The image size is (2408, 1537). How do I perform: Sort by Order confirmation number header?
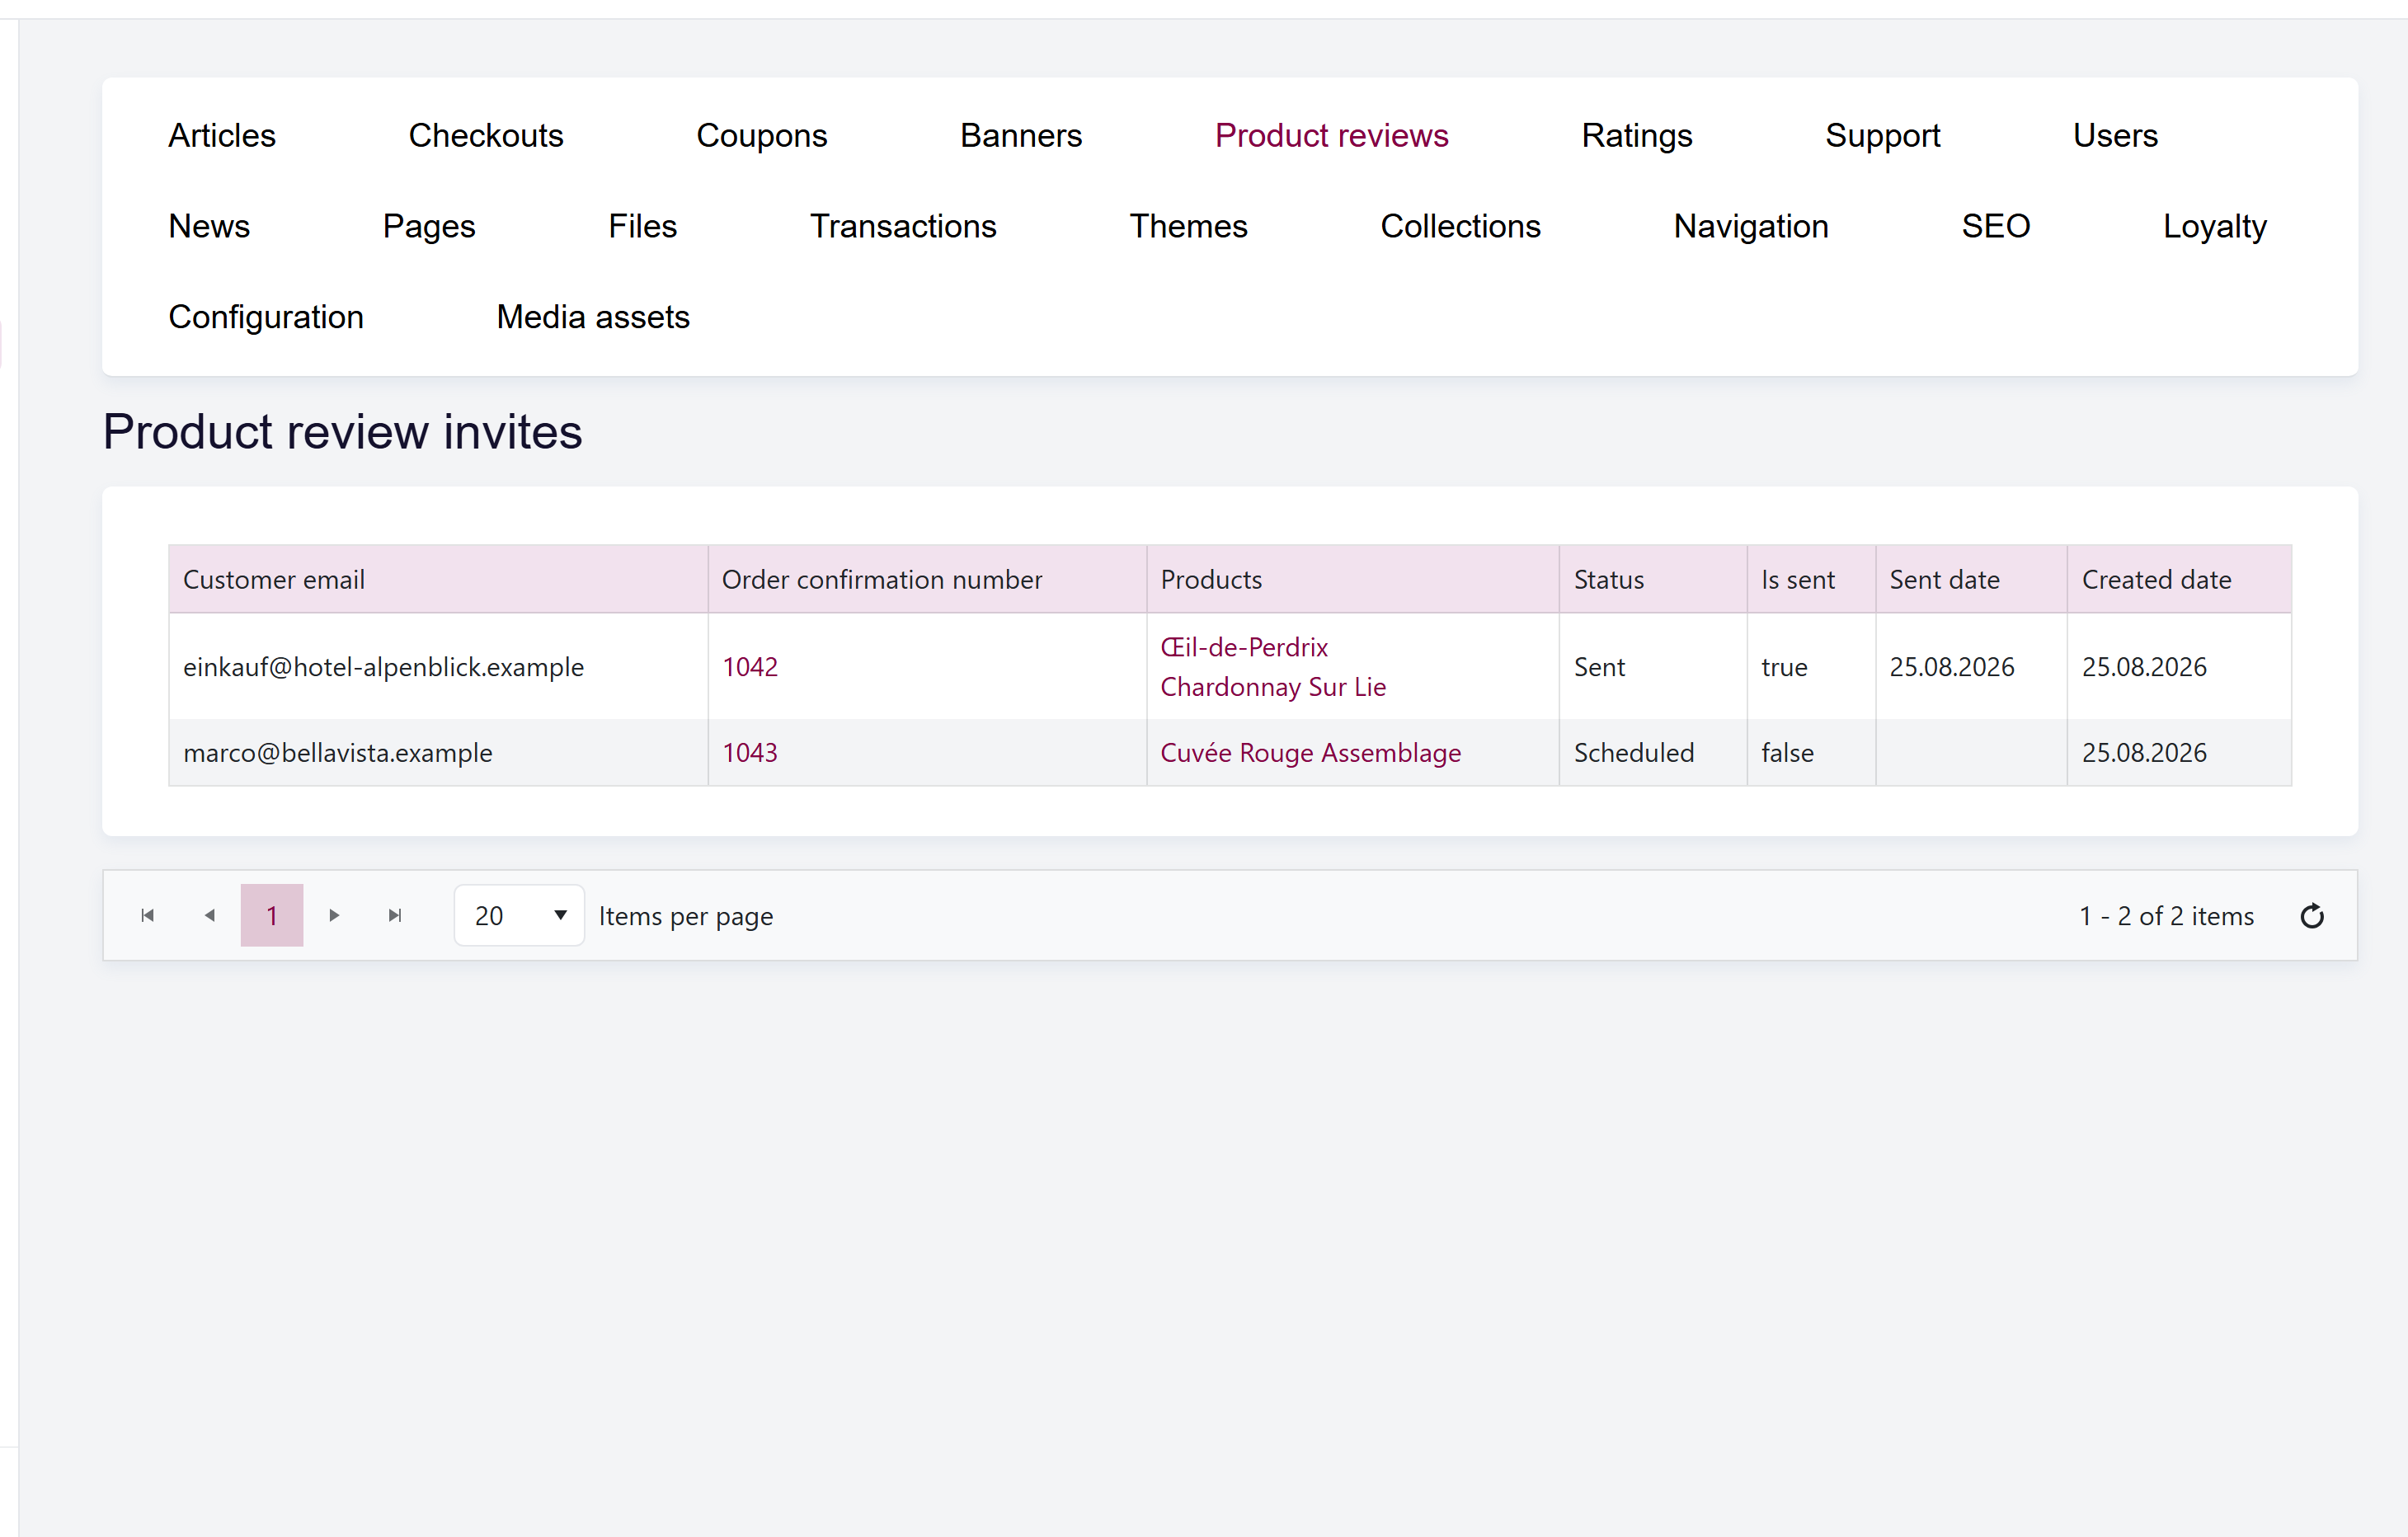point(927,579)
